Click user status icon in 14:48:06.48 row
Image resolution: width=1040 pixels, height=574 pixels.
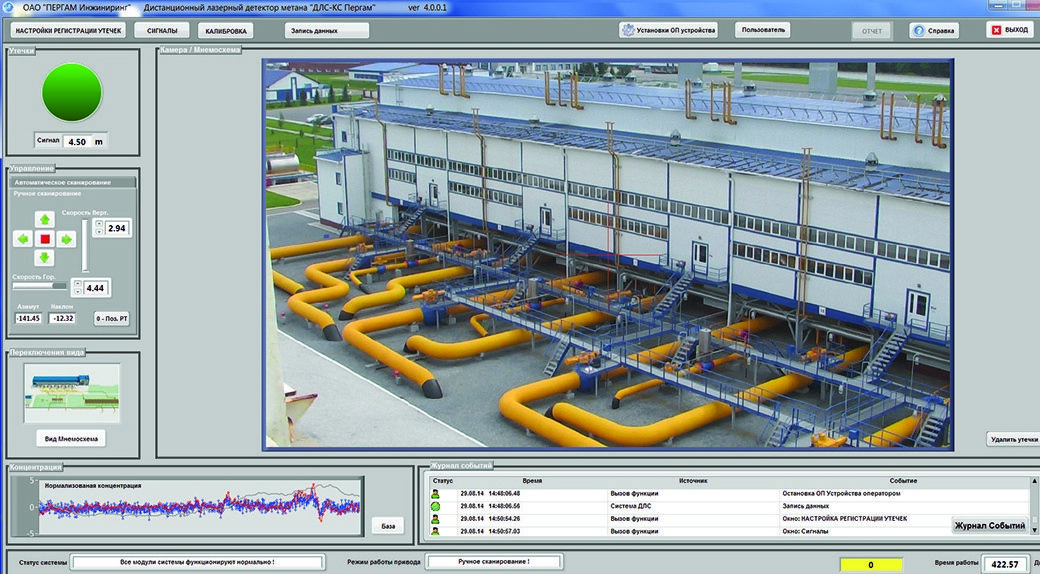tap(435, 494)
